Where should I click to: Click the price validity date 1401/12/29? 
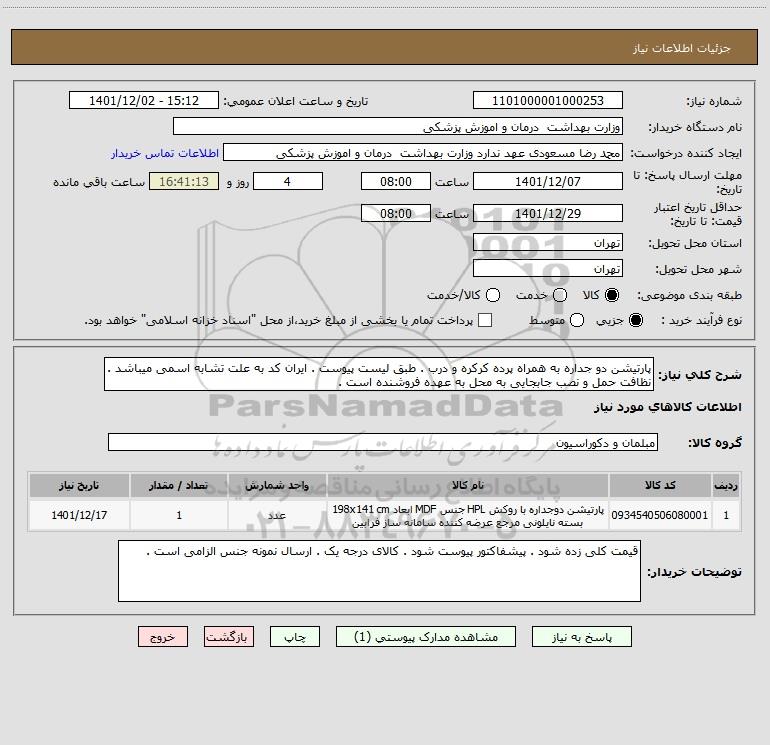click(548, 214)
